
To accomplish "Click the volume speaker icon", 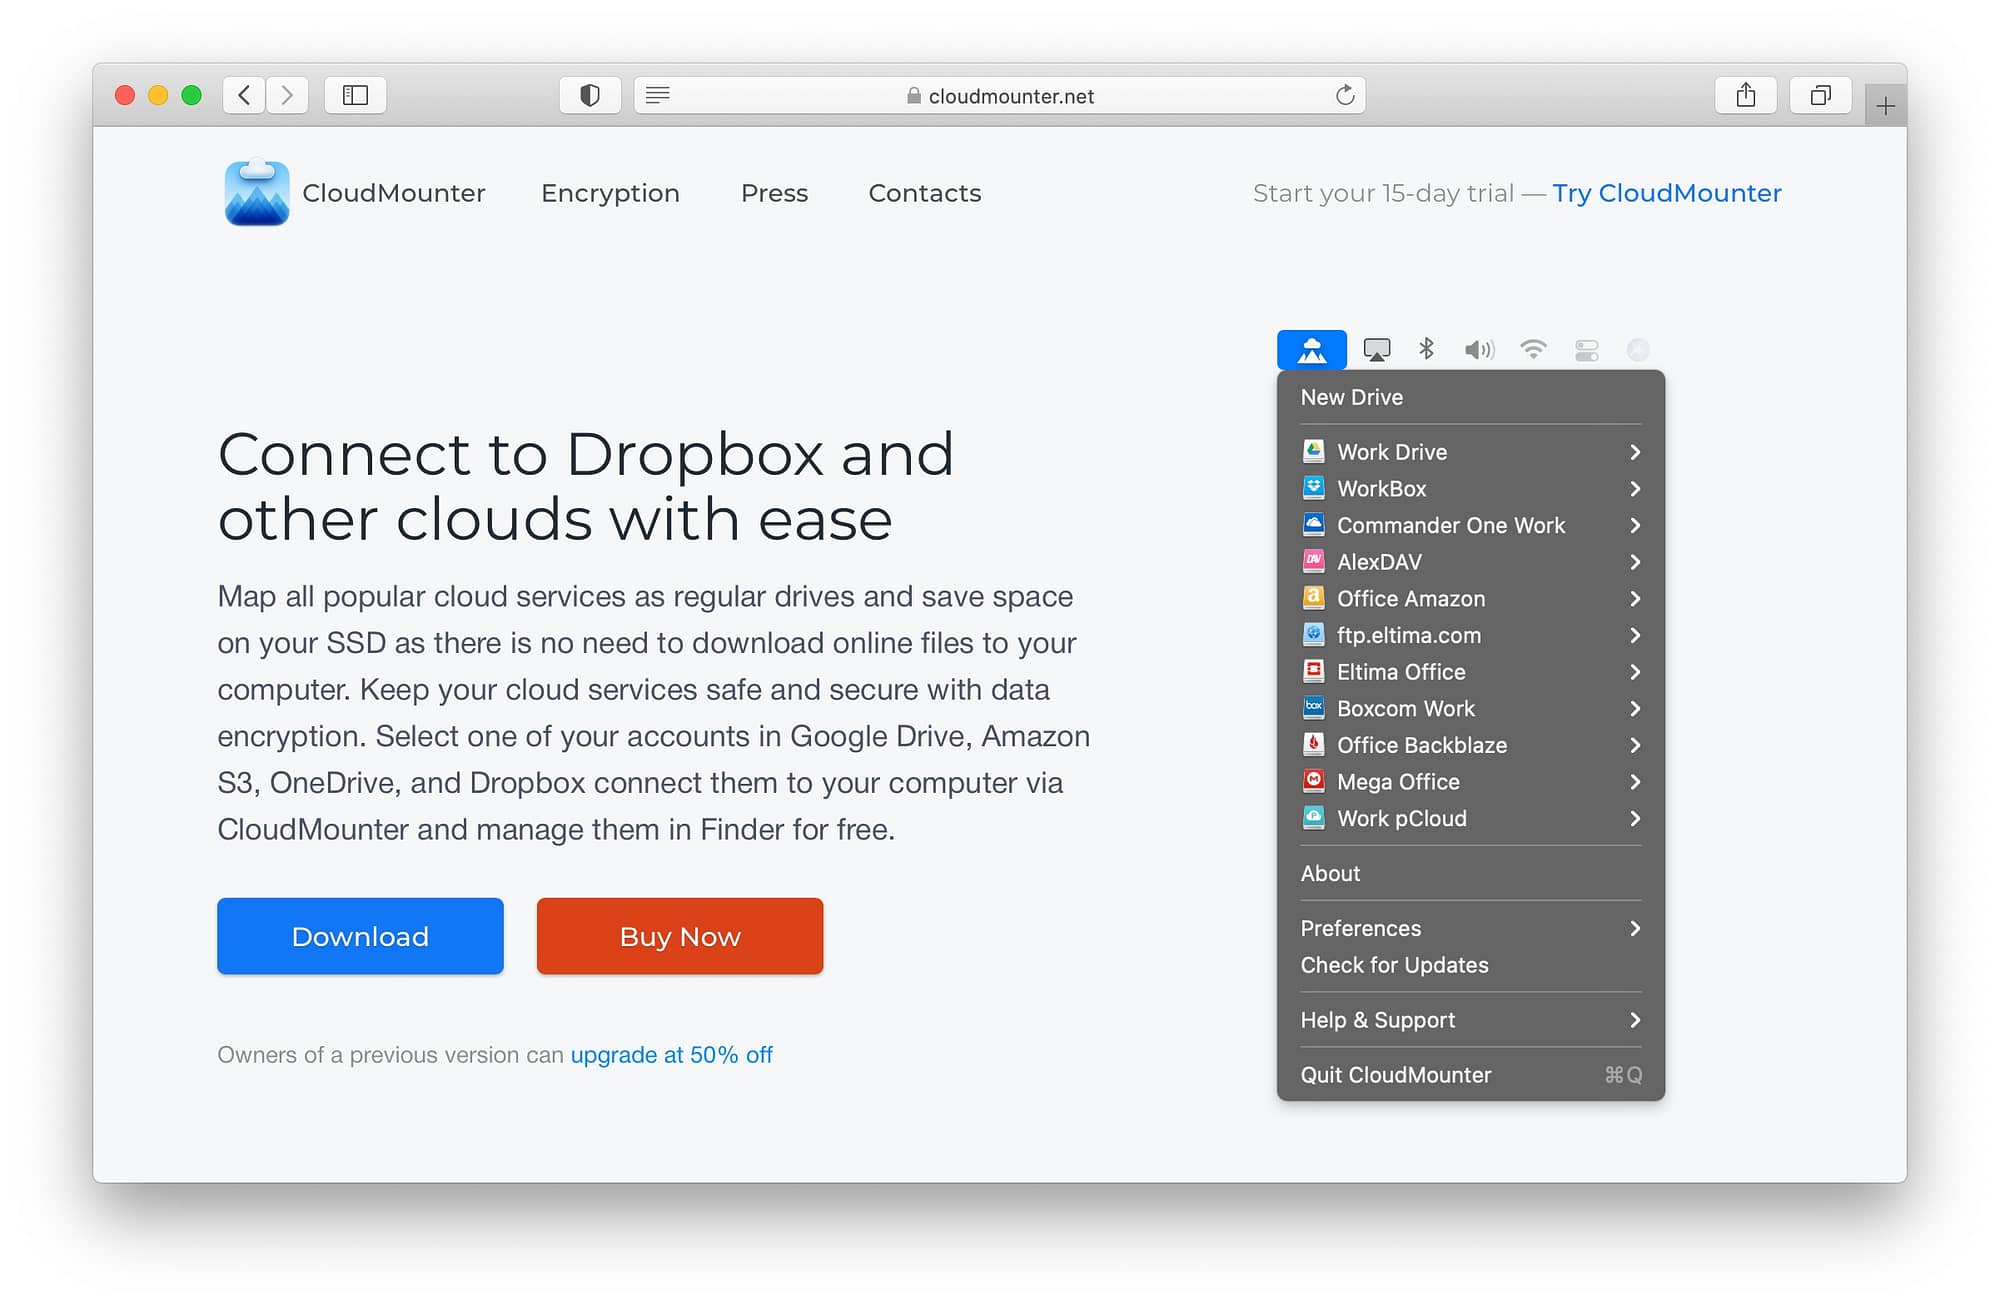I will (x=1479, y=349).
